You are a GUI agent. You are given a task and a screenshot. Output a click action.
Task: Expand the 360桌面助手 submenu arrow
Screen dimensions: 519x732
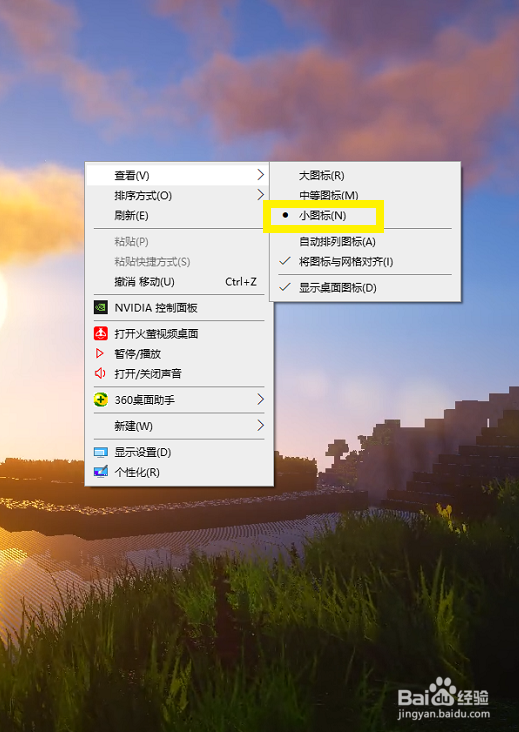pos(260,400)
